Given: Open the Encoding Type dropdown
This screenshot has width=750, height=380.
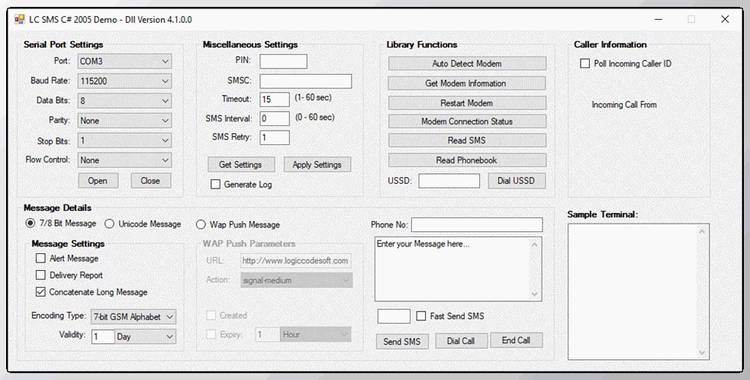Looking at the screenshot, I should coord(133,316).
